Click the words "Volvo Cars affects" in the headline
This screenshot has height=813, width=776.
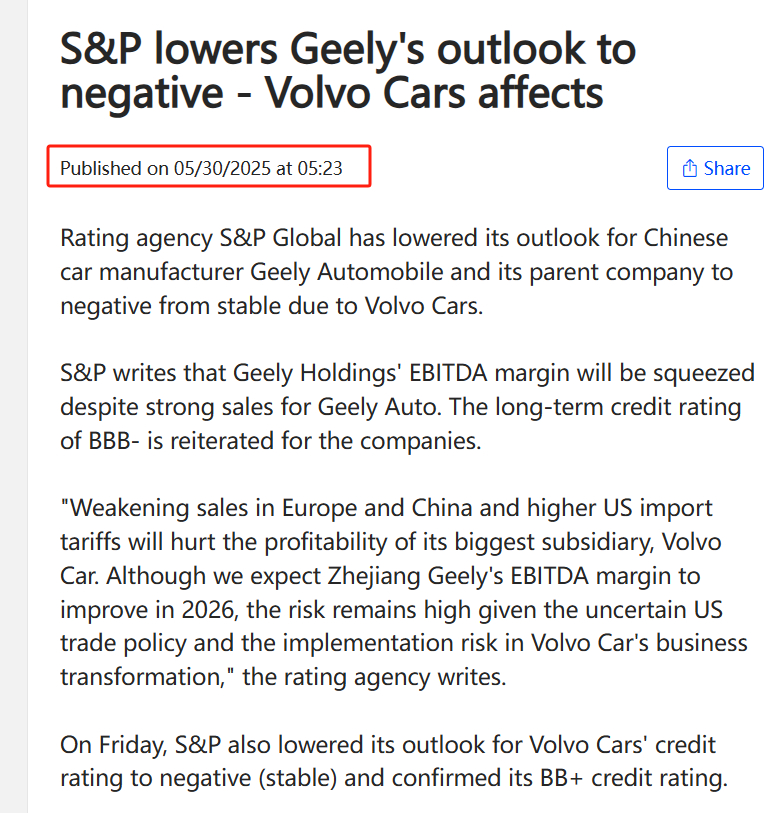click(434, 93)
